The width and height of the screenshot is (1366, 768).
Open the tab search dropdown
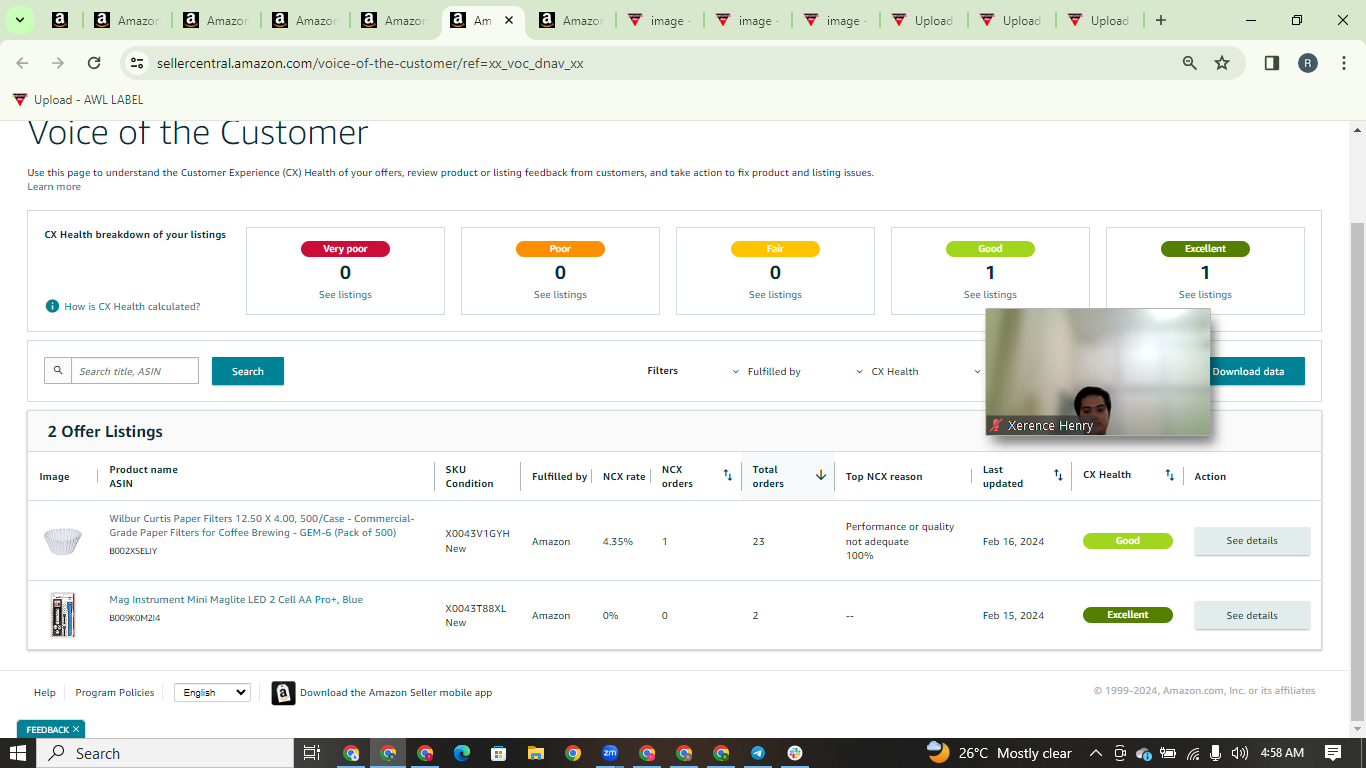coord(20,20)
